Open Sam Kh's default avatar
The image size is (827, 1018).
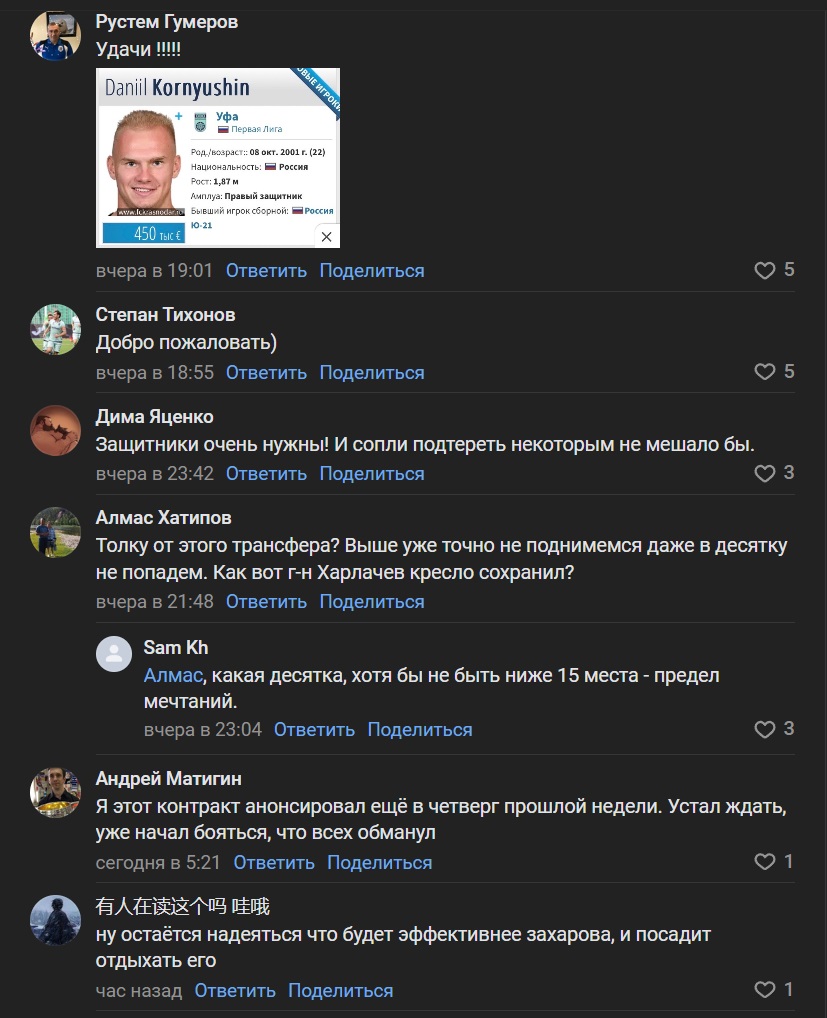click(x=114, y=654)
